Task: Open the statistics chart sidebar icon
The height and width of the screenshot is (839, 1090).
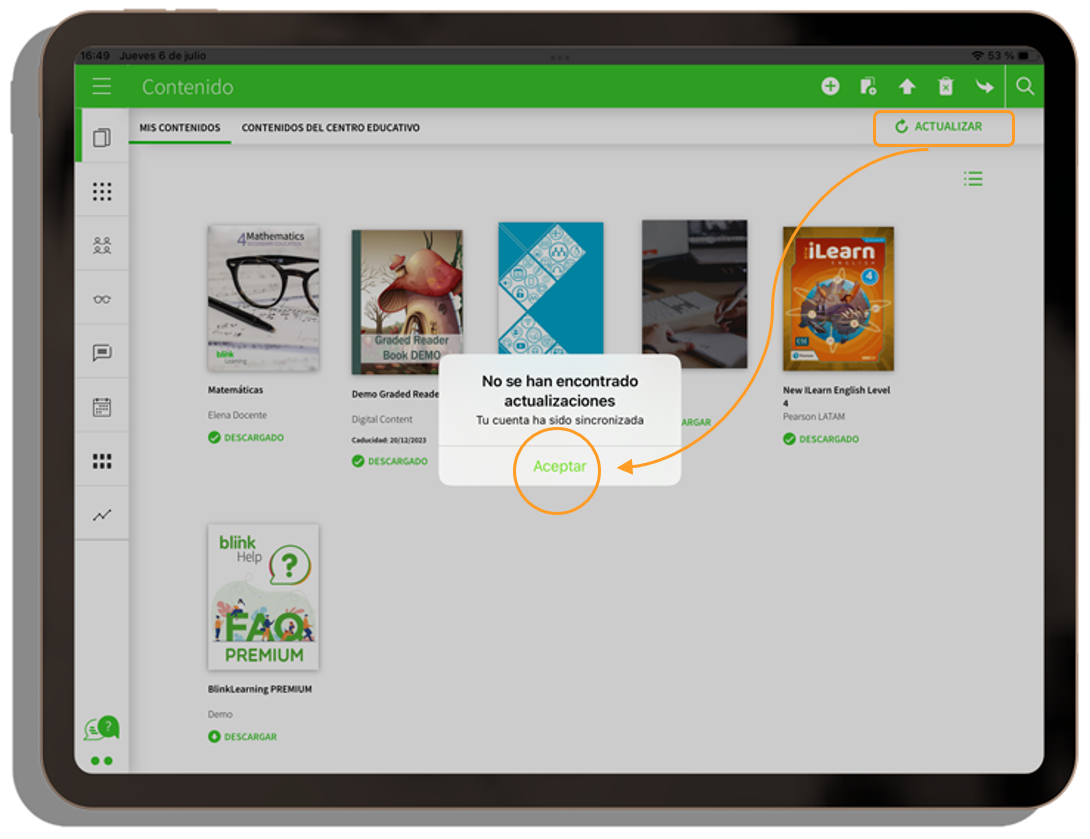Action: 102,515
